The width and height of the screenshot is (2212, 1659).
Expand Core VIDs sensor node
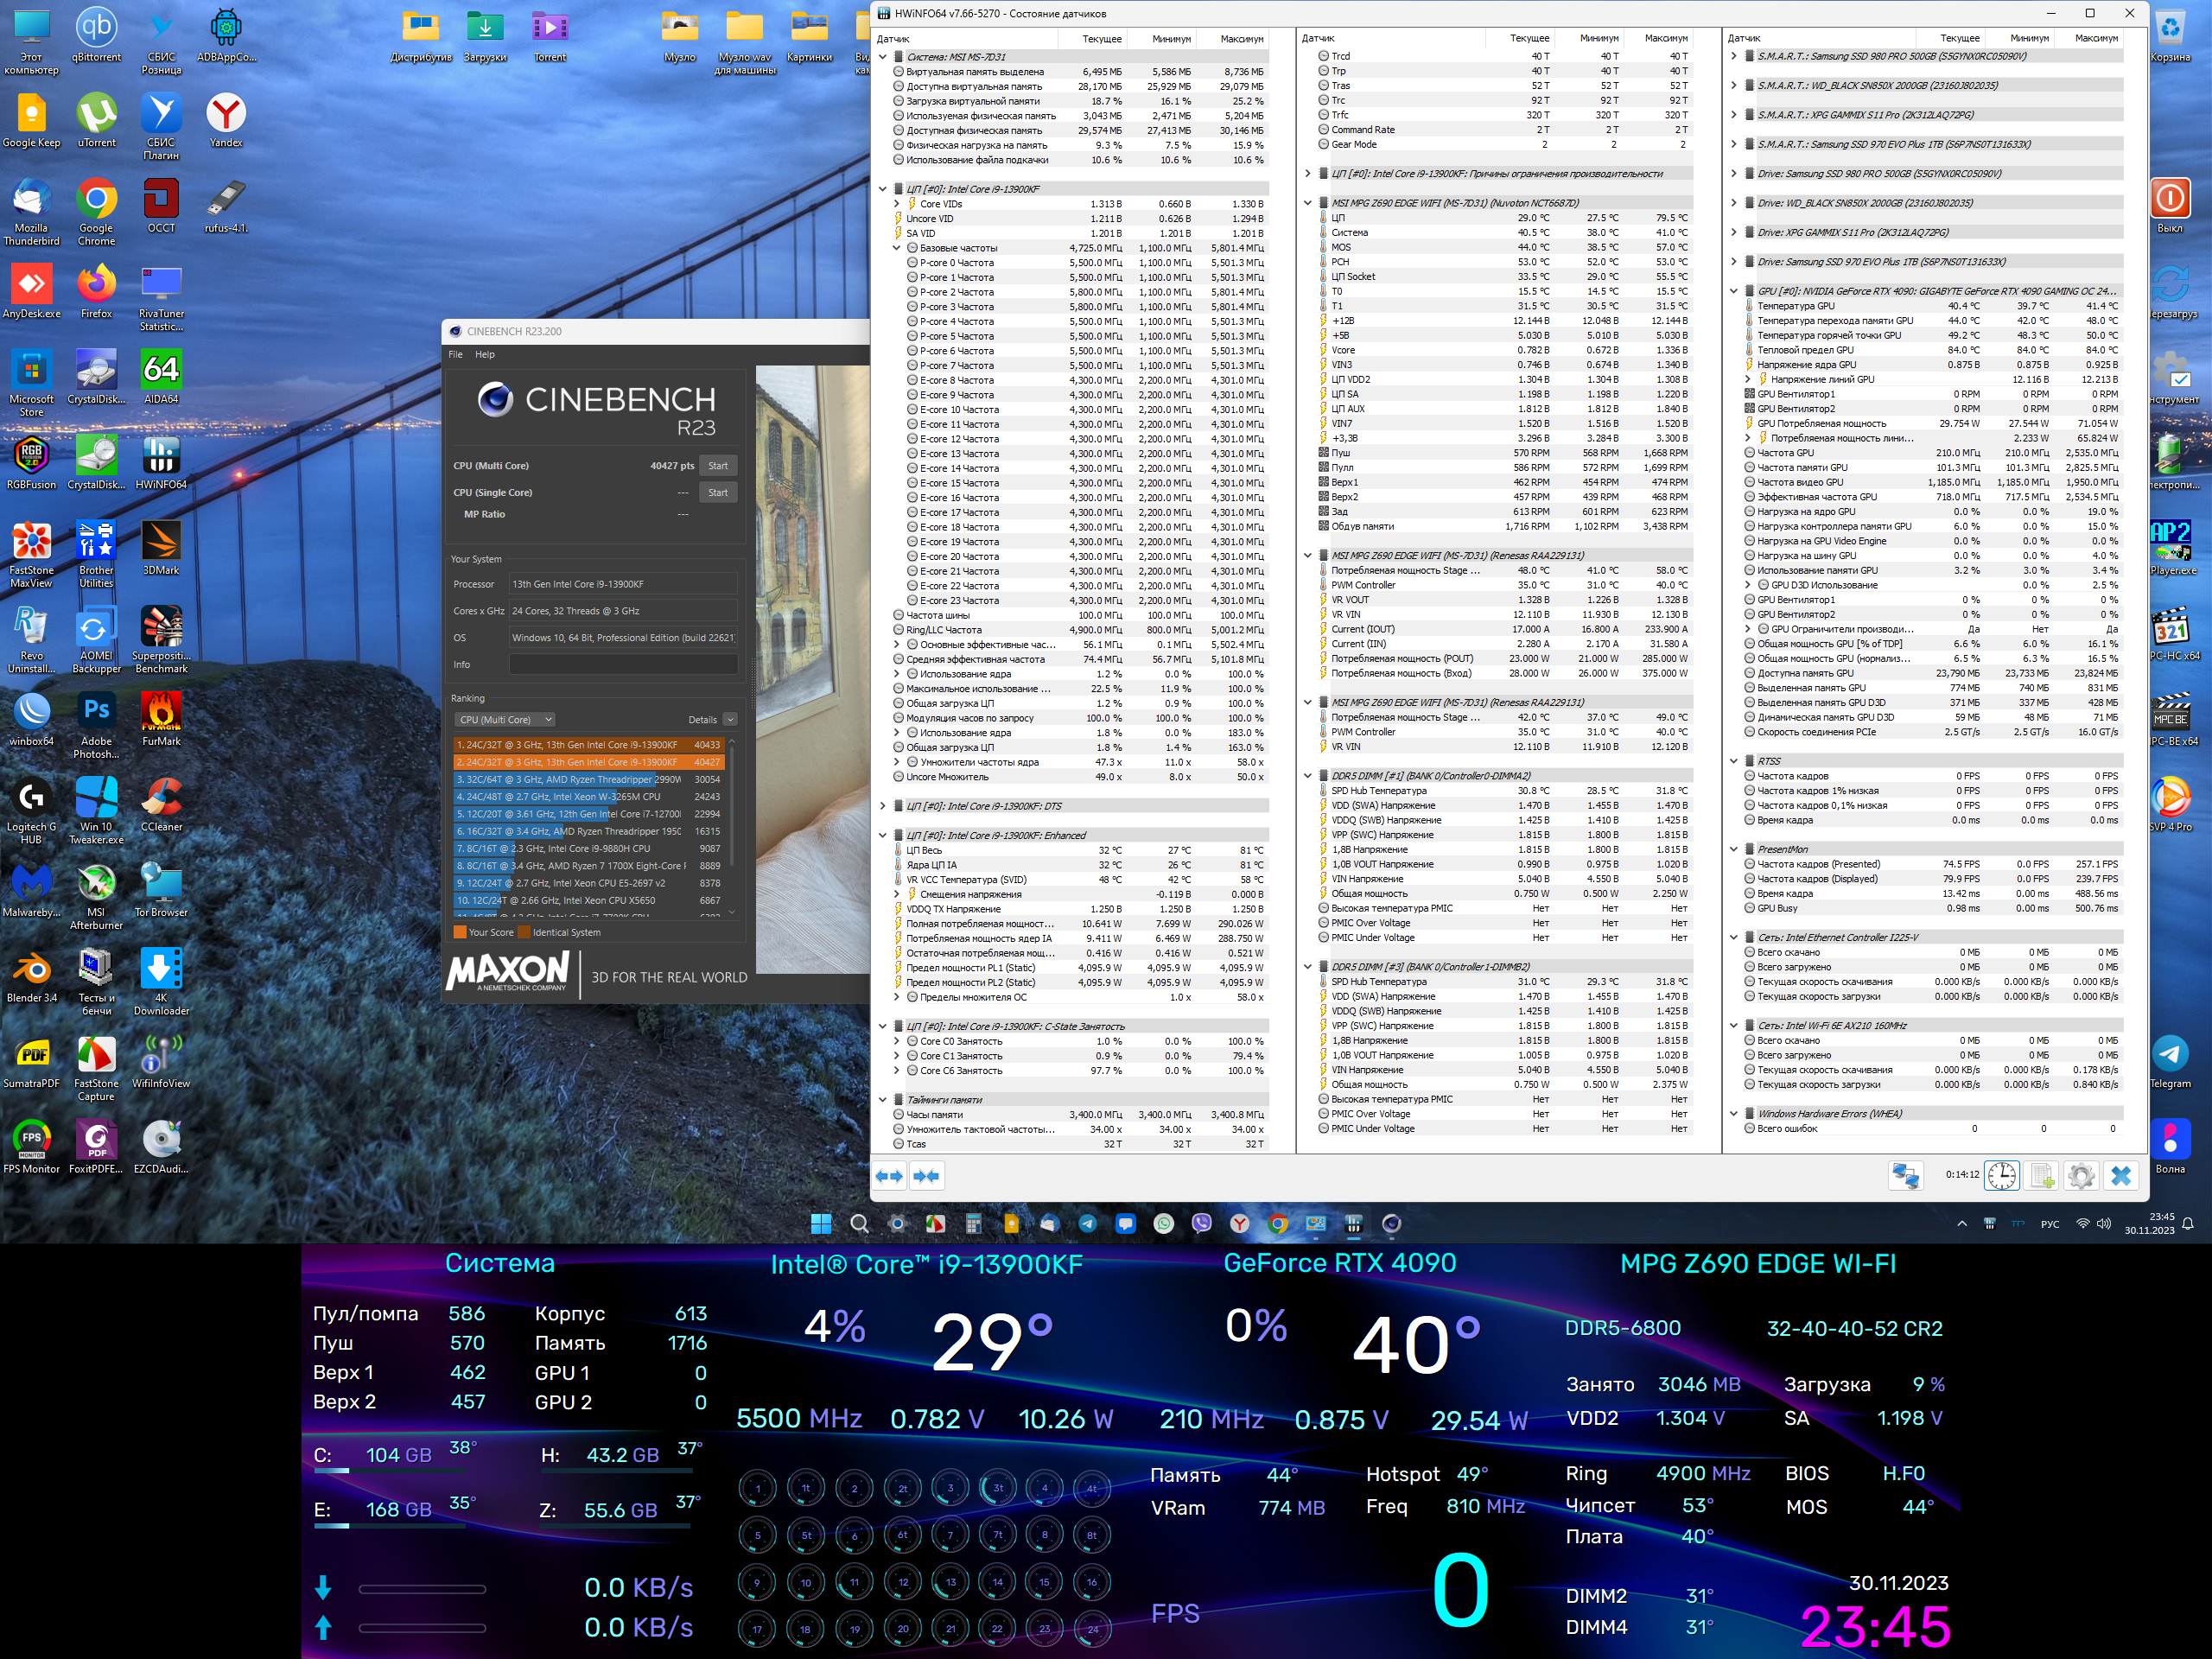point(897,204)
